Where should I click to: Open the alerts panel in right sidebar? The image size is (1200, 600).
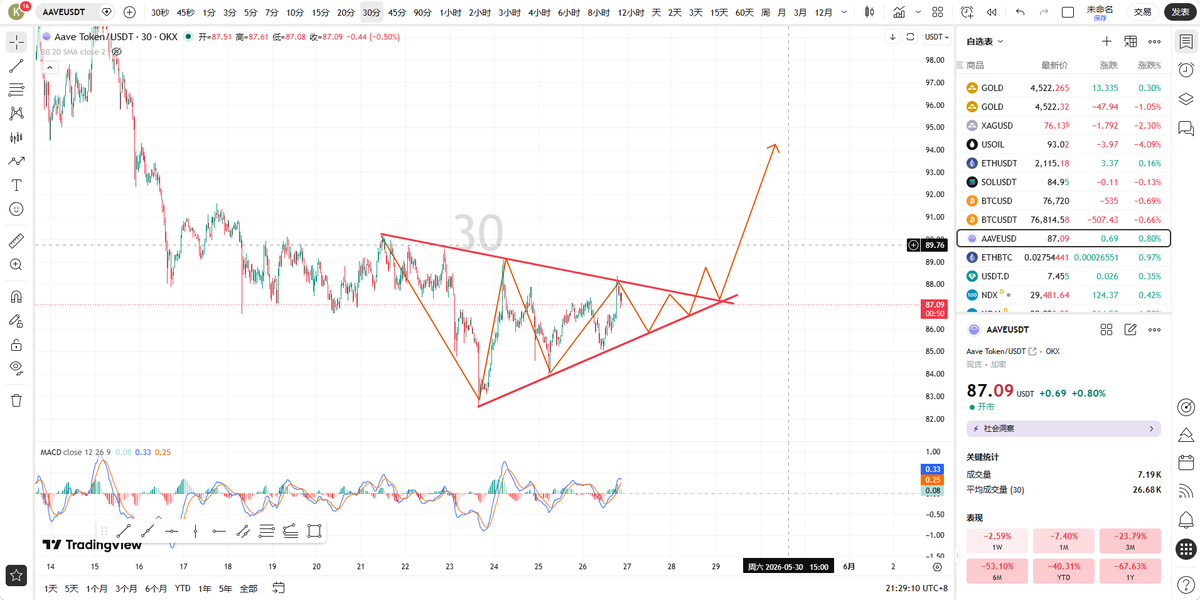[x=1186, y=69]
